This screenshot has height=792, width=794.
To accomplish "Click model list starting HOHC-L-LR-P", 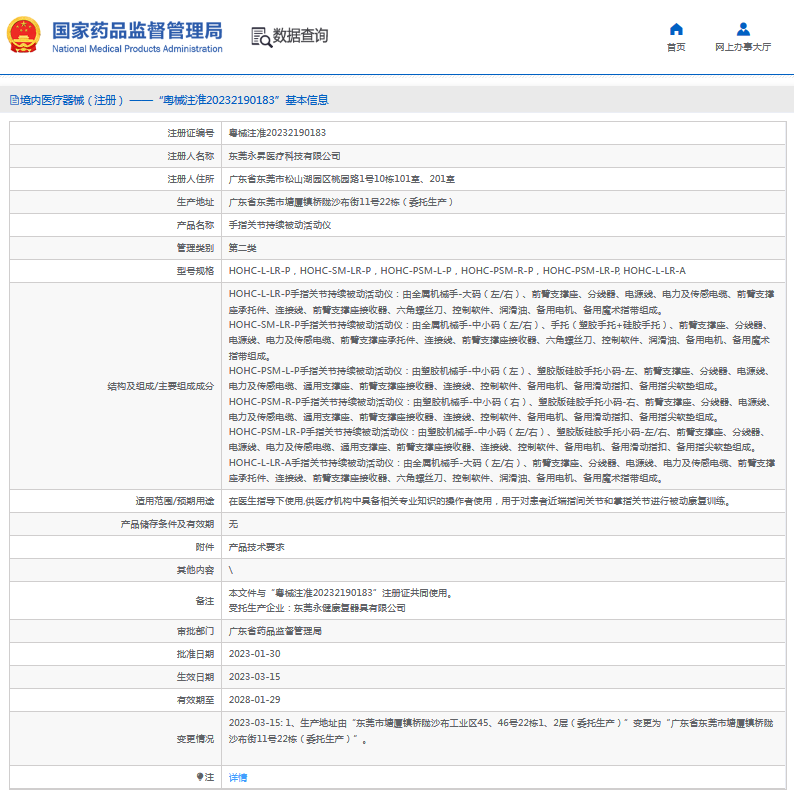I will [x=457, y=271].
